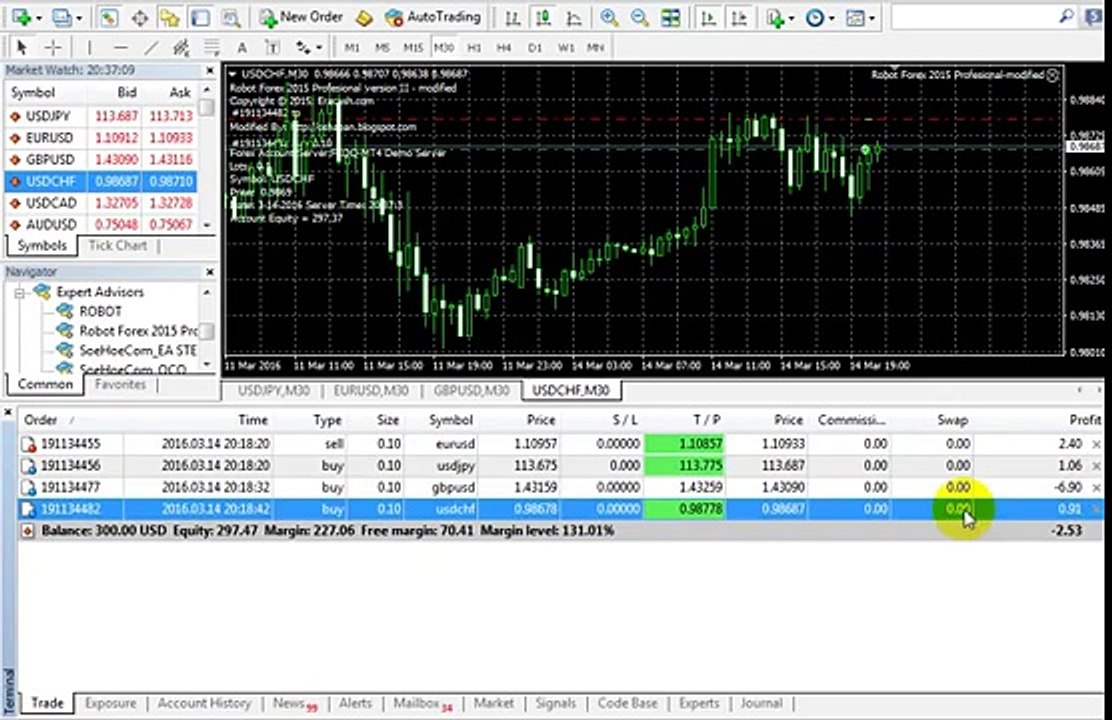Open the New Chart dropdown arrow
Viewport: 1112px width, 720px height.
pos(38,18)
